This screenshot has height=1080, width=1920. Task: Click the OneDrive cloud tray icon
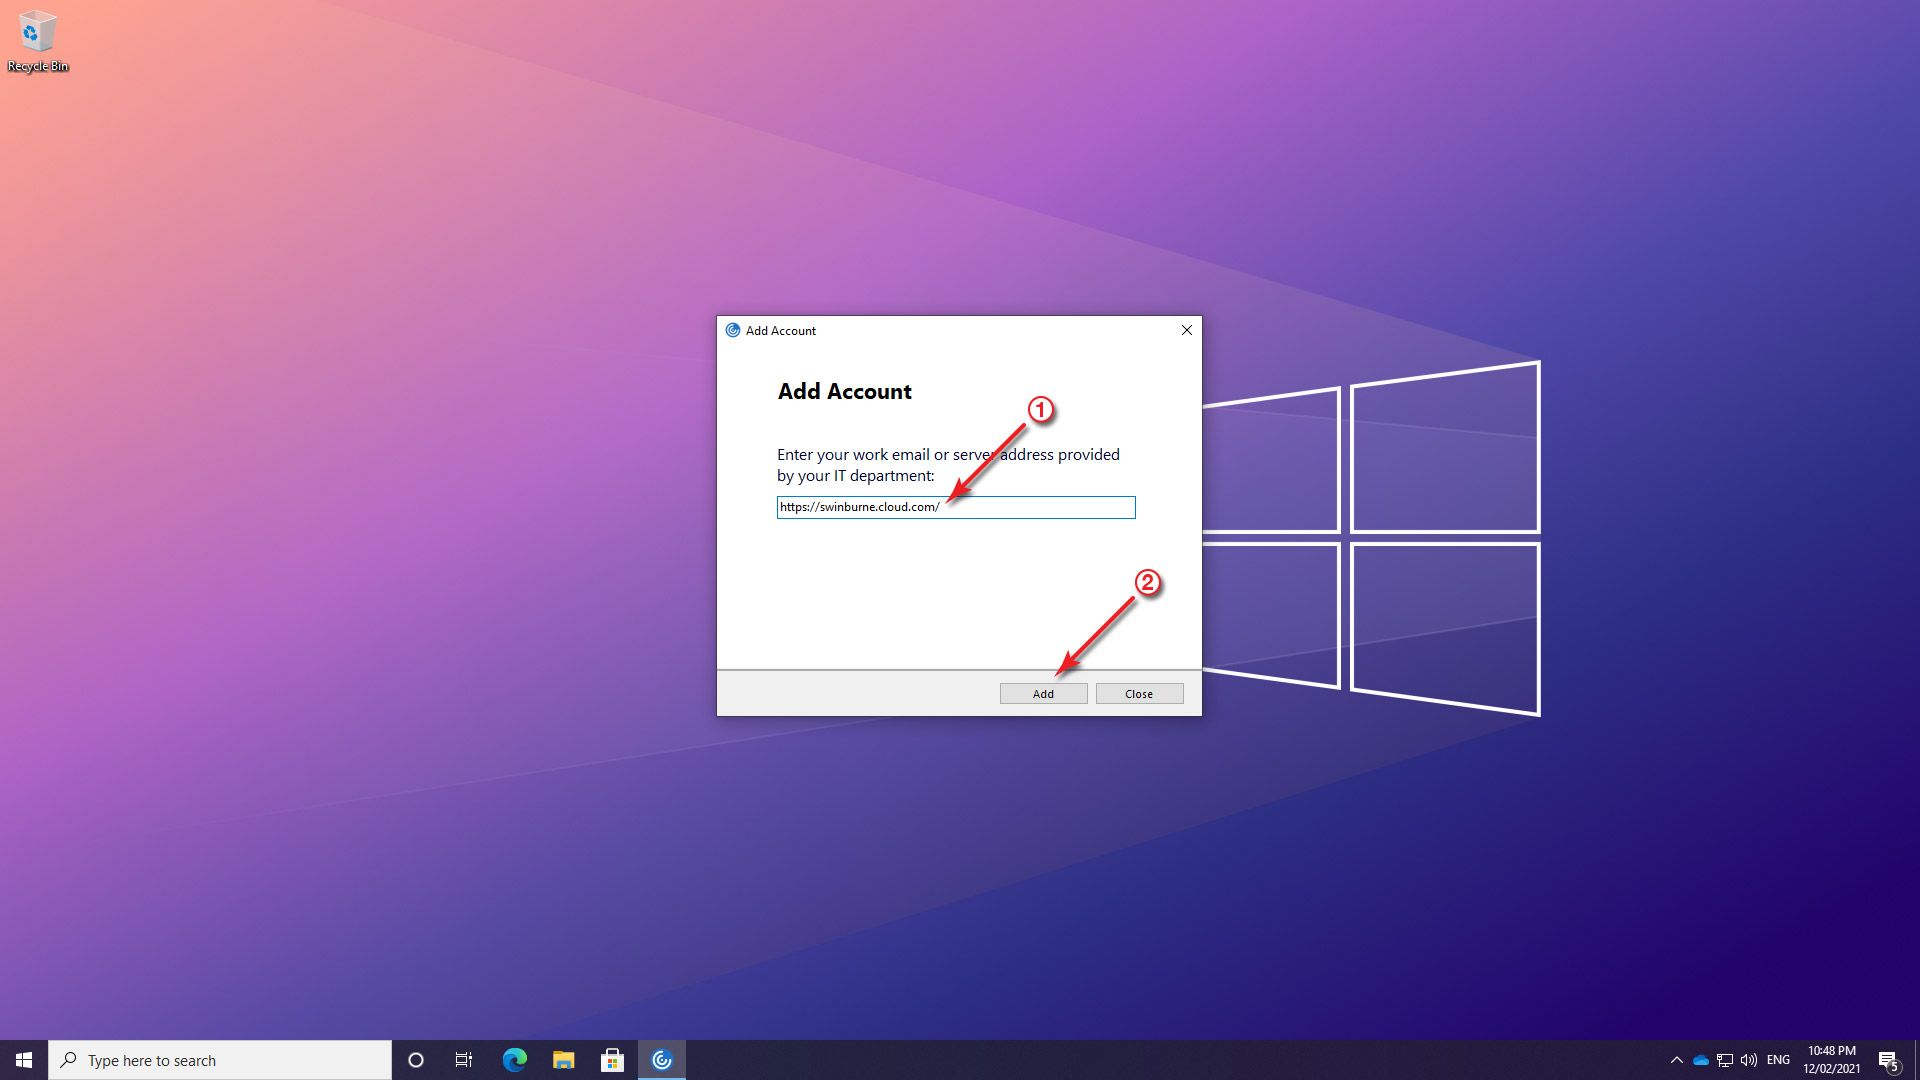tap(1700, 1060)
